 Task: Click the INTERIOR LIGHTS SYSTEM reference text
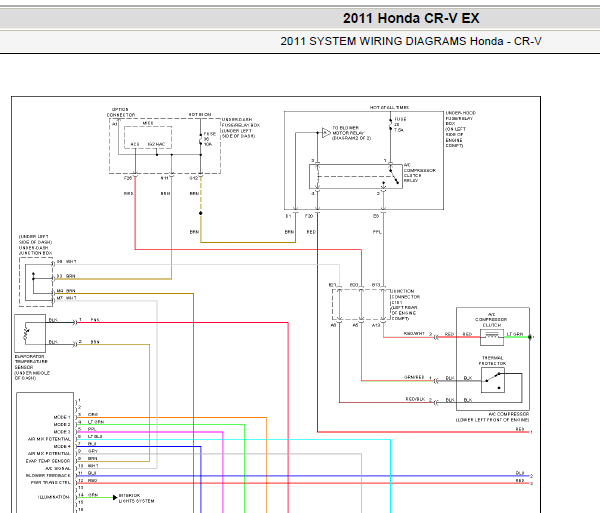(x=136, y=498)
